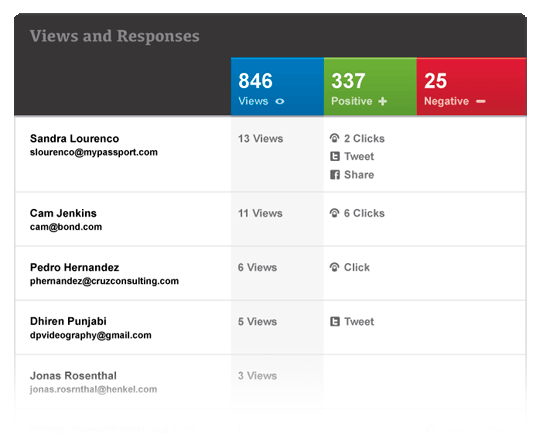Open Dhiren Punjabi's name
The image size is (540, 438).
(x=68, y=321)
